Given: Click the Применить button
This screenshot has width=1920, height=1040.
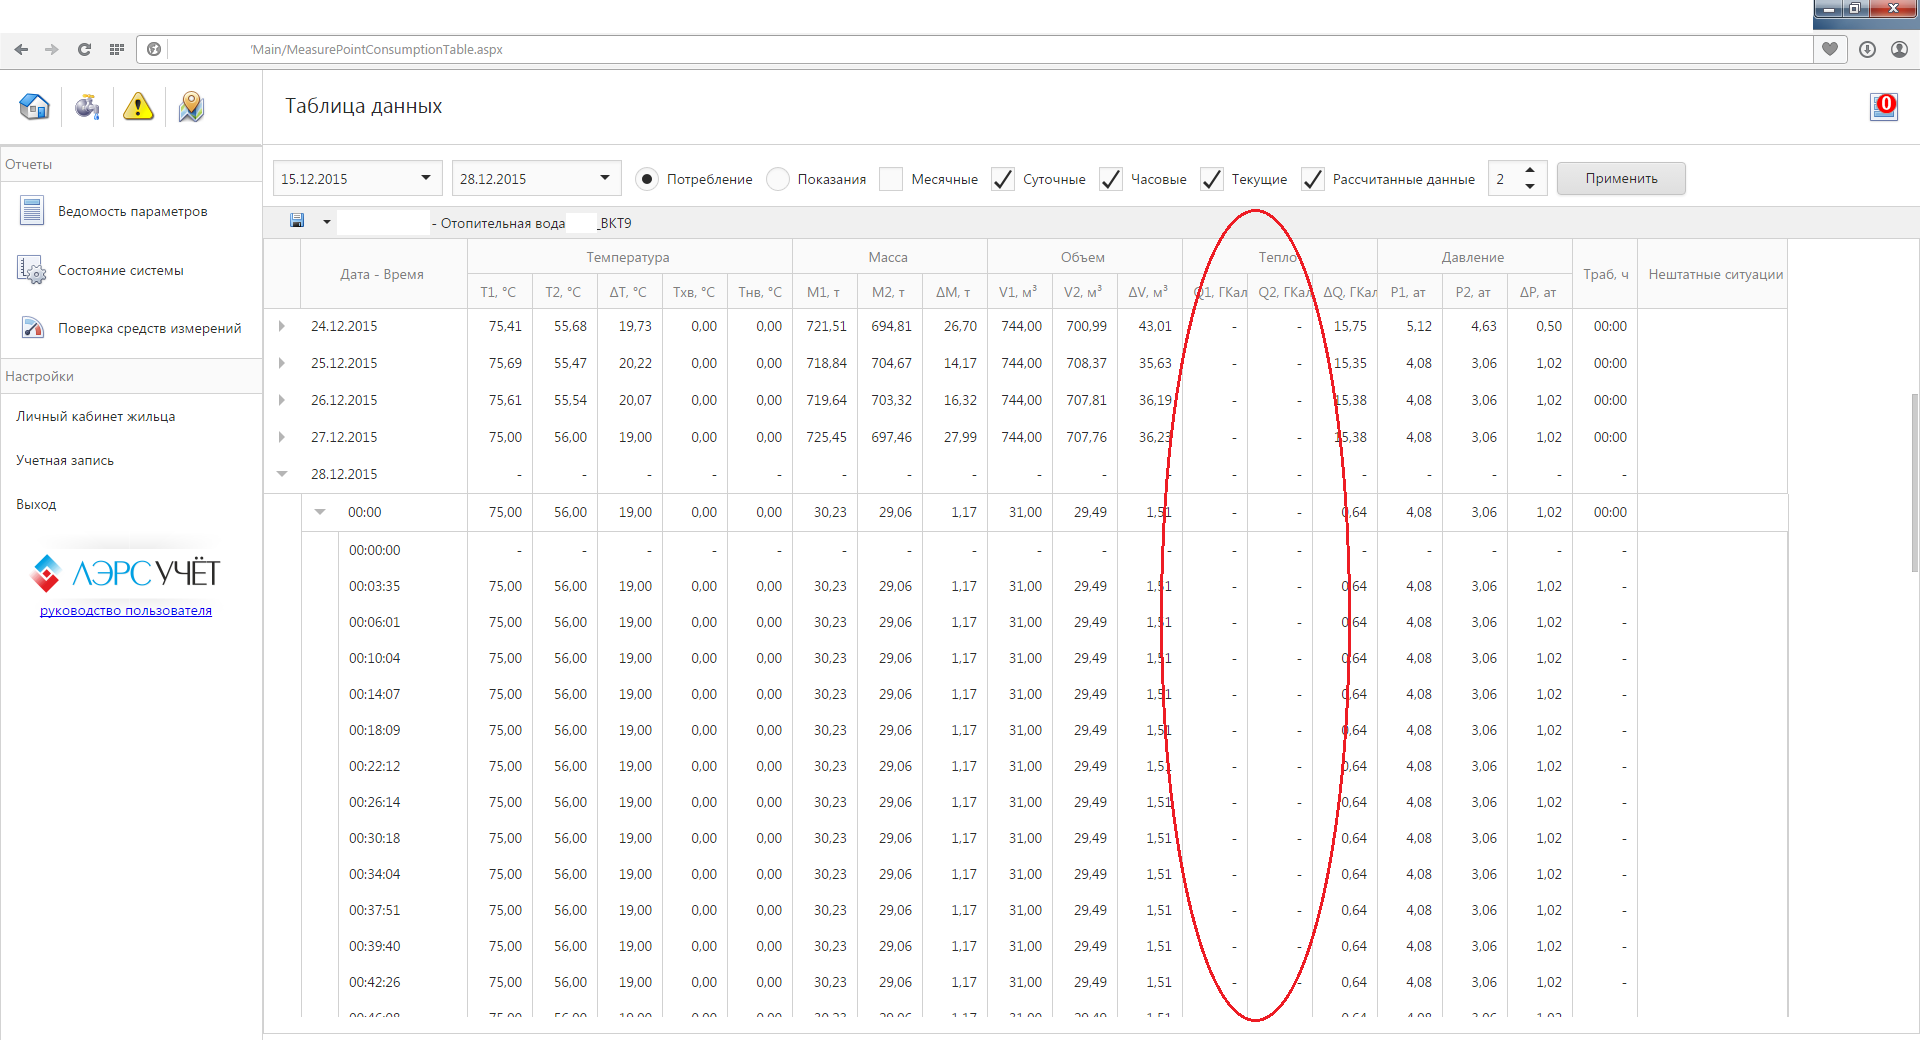Looking at the screenshot, I should coord(1621,178).
